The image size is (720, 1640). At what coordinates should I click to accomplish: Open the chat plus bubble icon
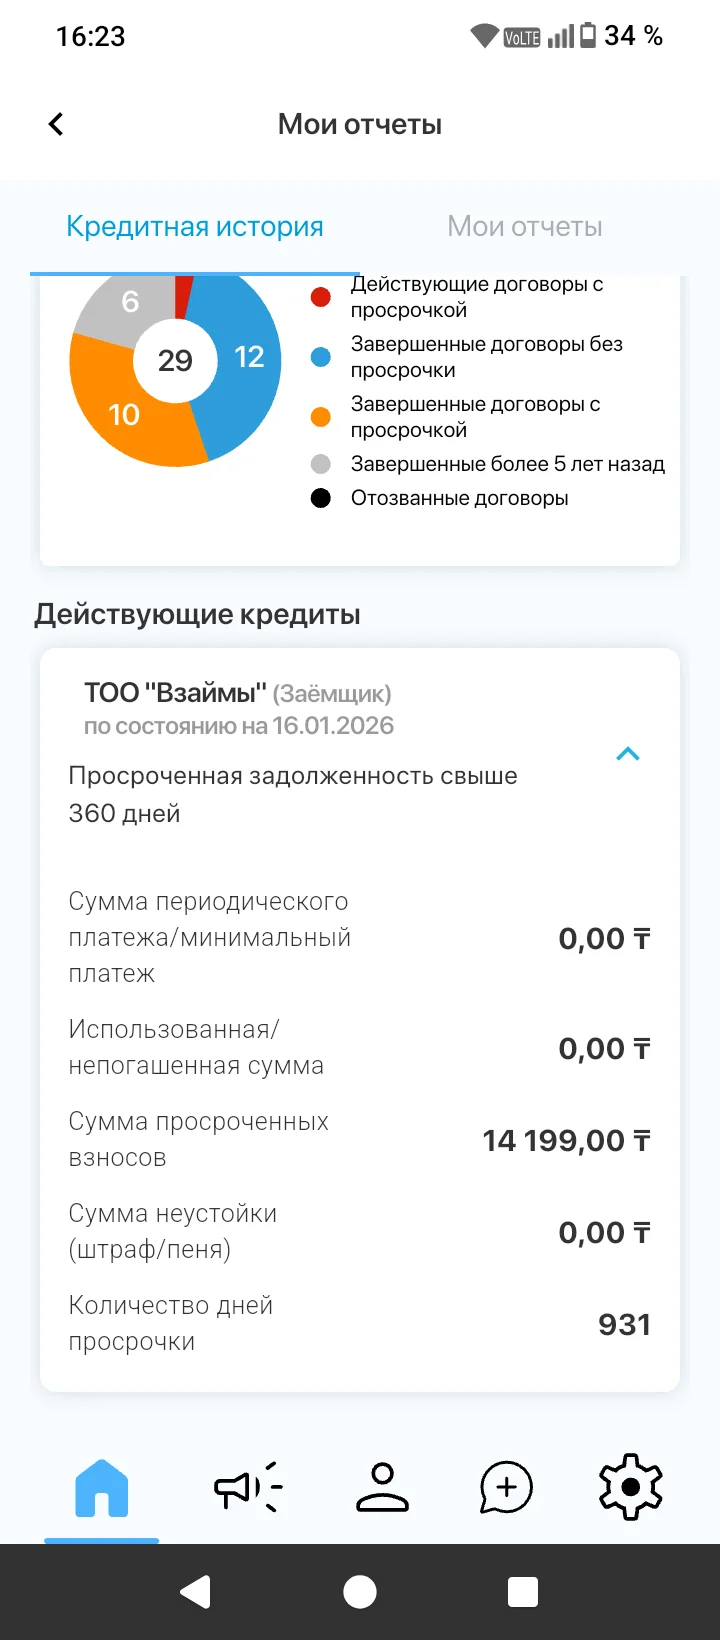coord(506,1488)
